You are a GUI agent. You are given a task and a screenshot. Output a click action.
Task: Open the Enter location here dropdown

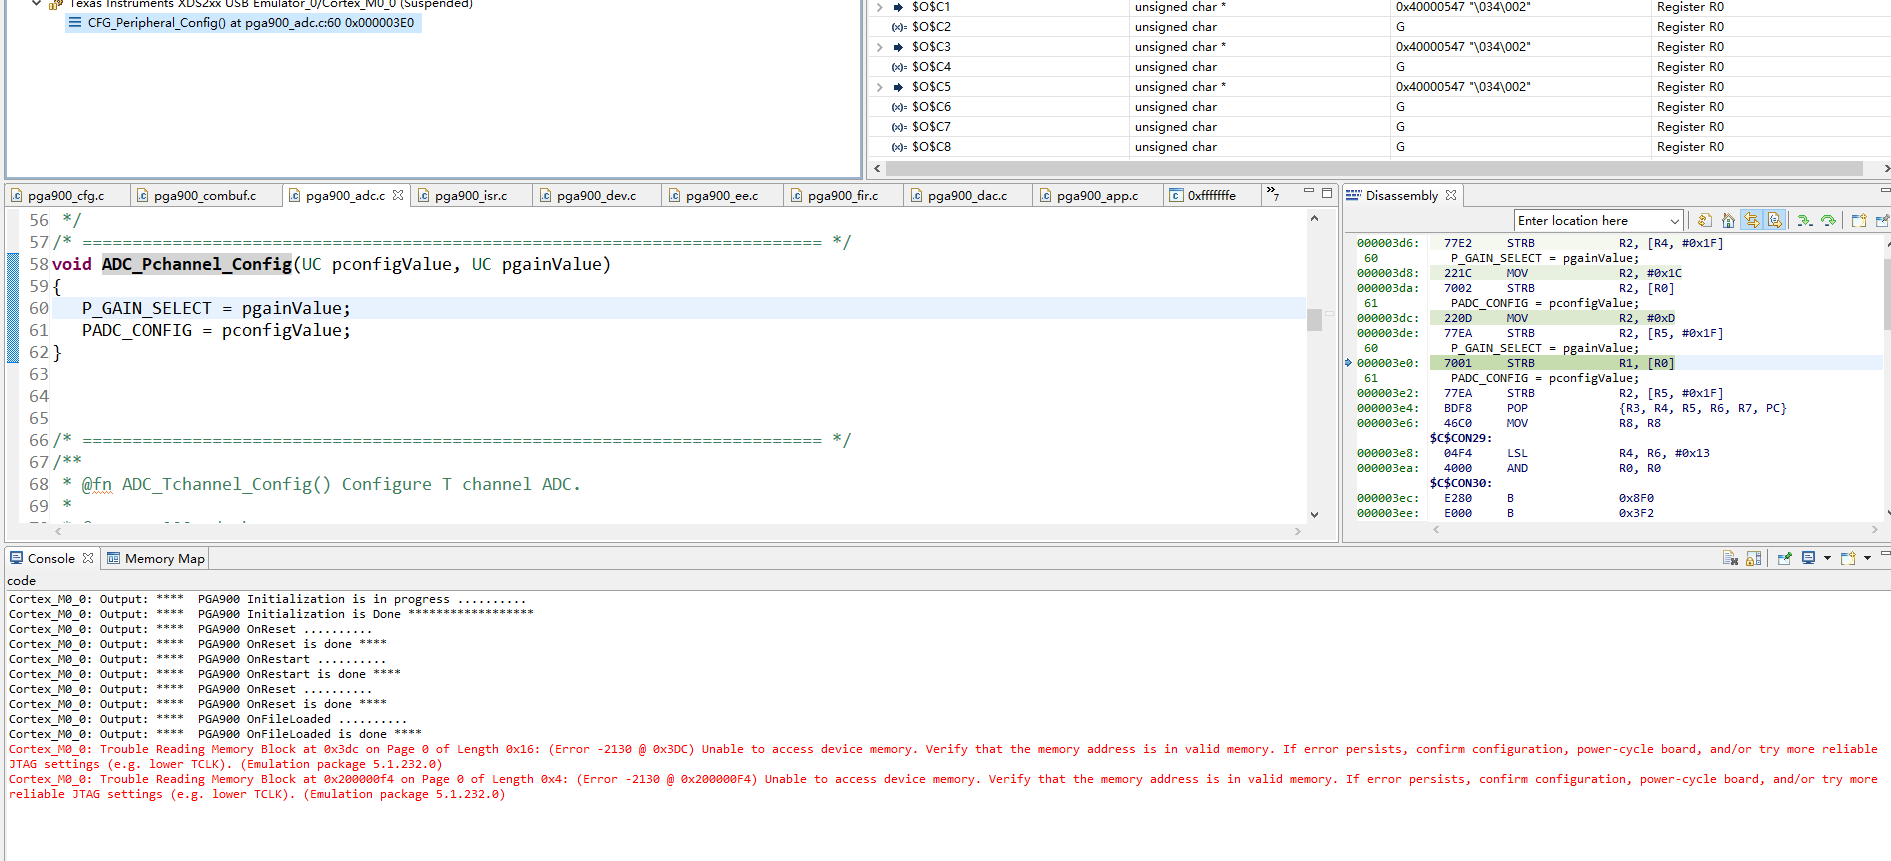[x=1674, y=221]
